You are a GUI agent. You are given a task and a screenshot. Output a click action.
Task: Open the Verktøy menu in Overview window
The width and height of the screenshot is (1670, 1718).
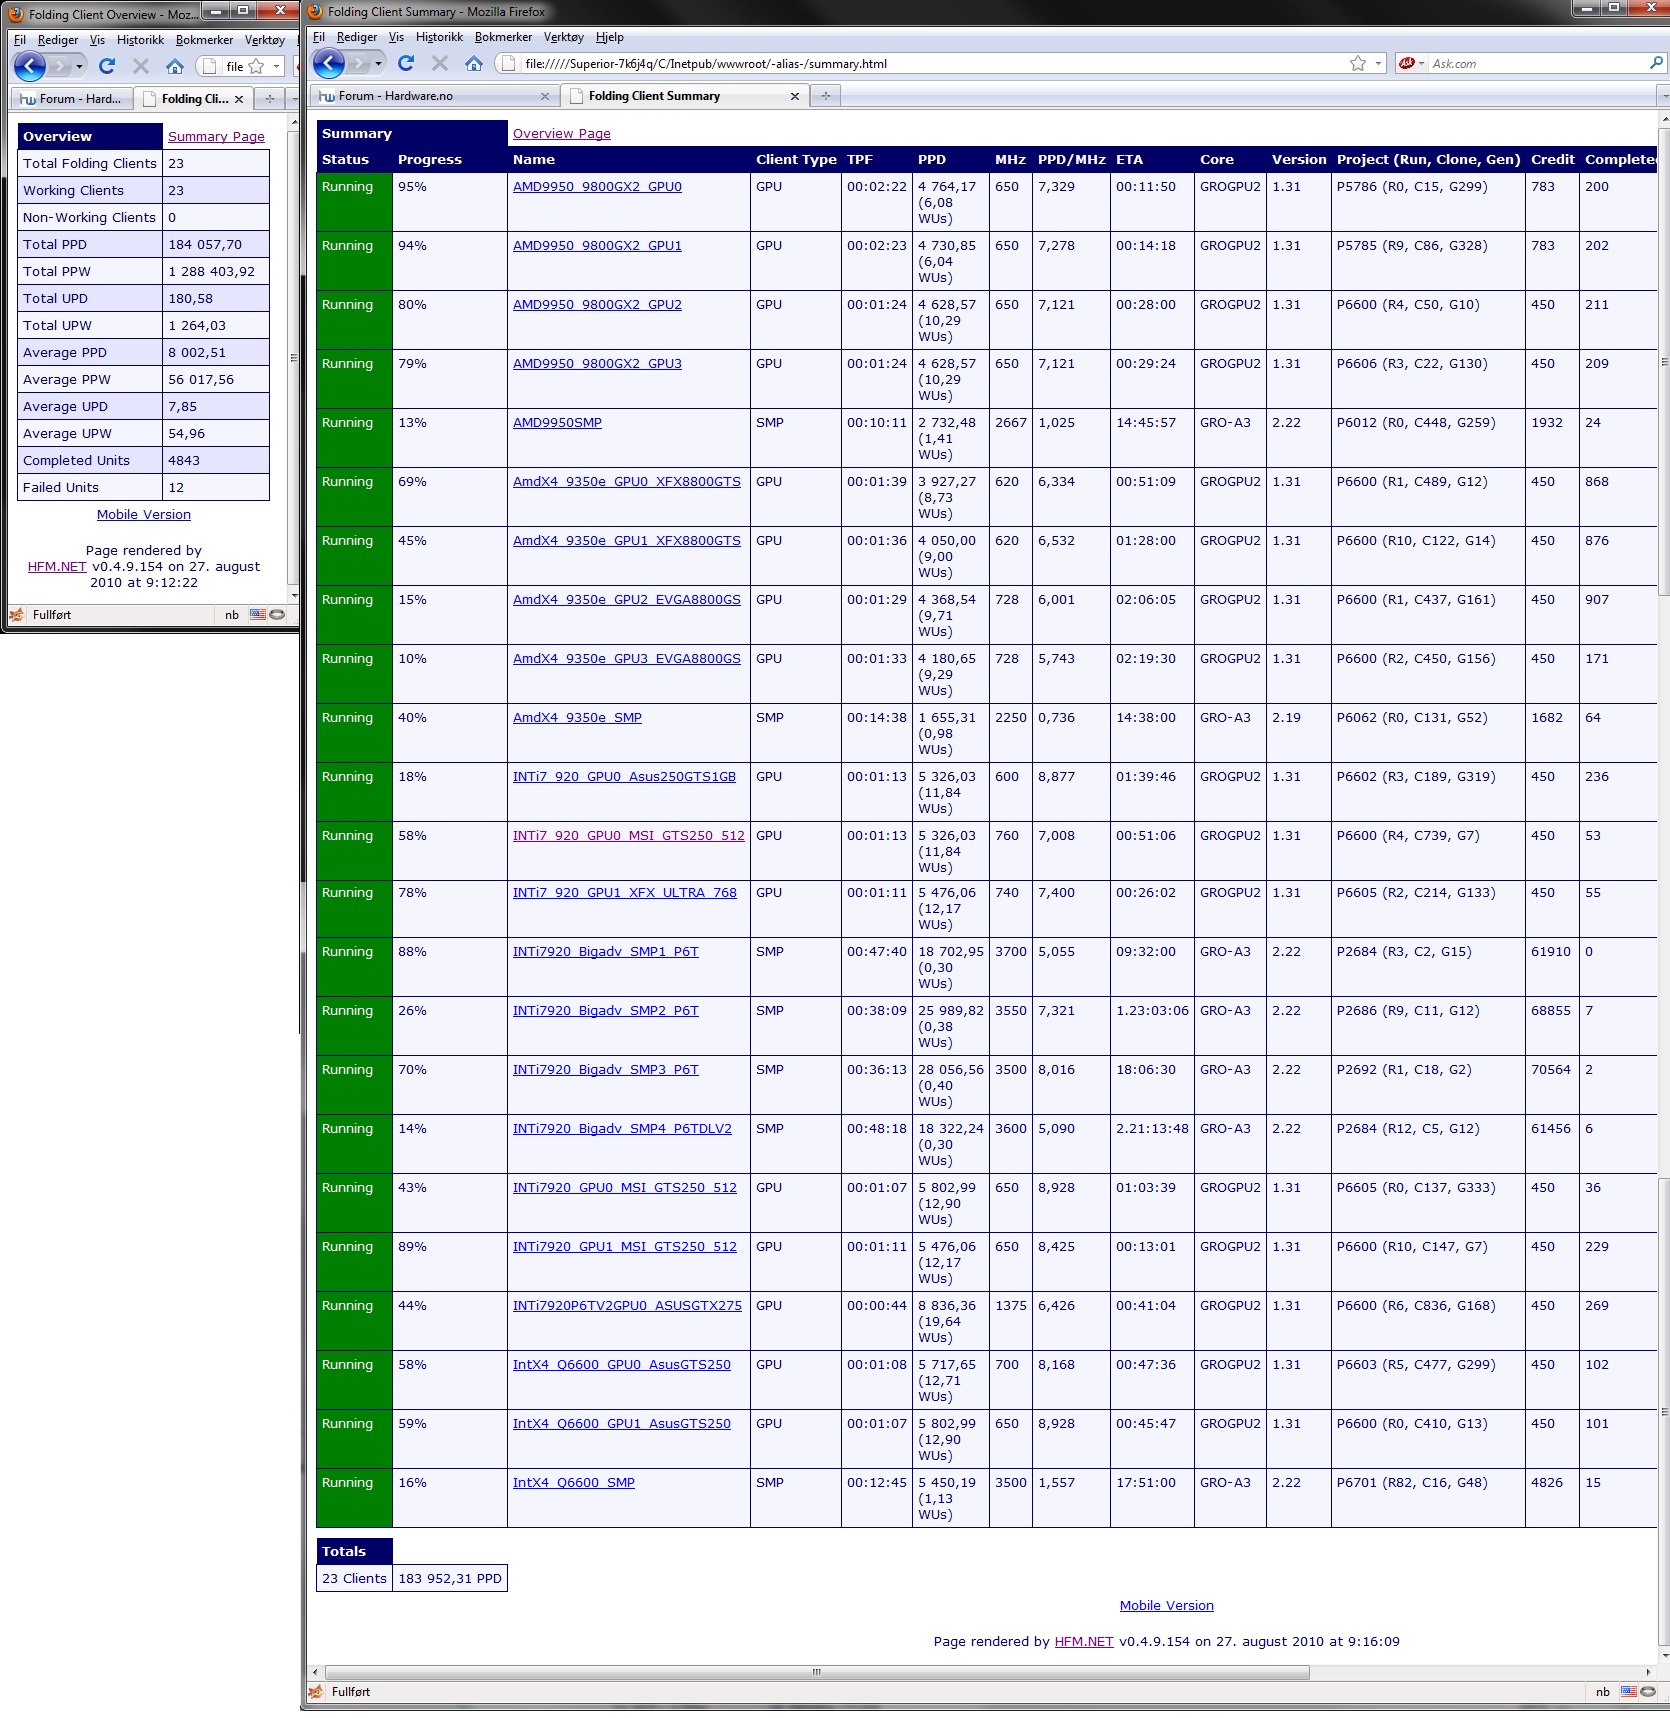pos(265,40)
